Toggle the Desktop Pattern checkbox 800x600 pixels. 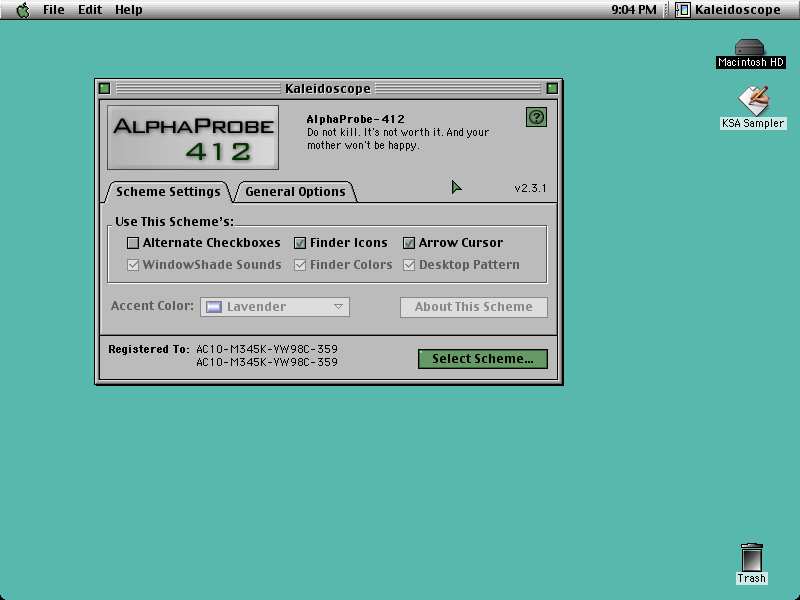[409, 265]
